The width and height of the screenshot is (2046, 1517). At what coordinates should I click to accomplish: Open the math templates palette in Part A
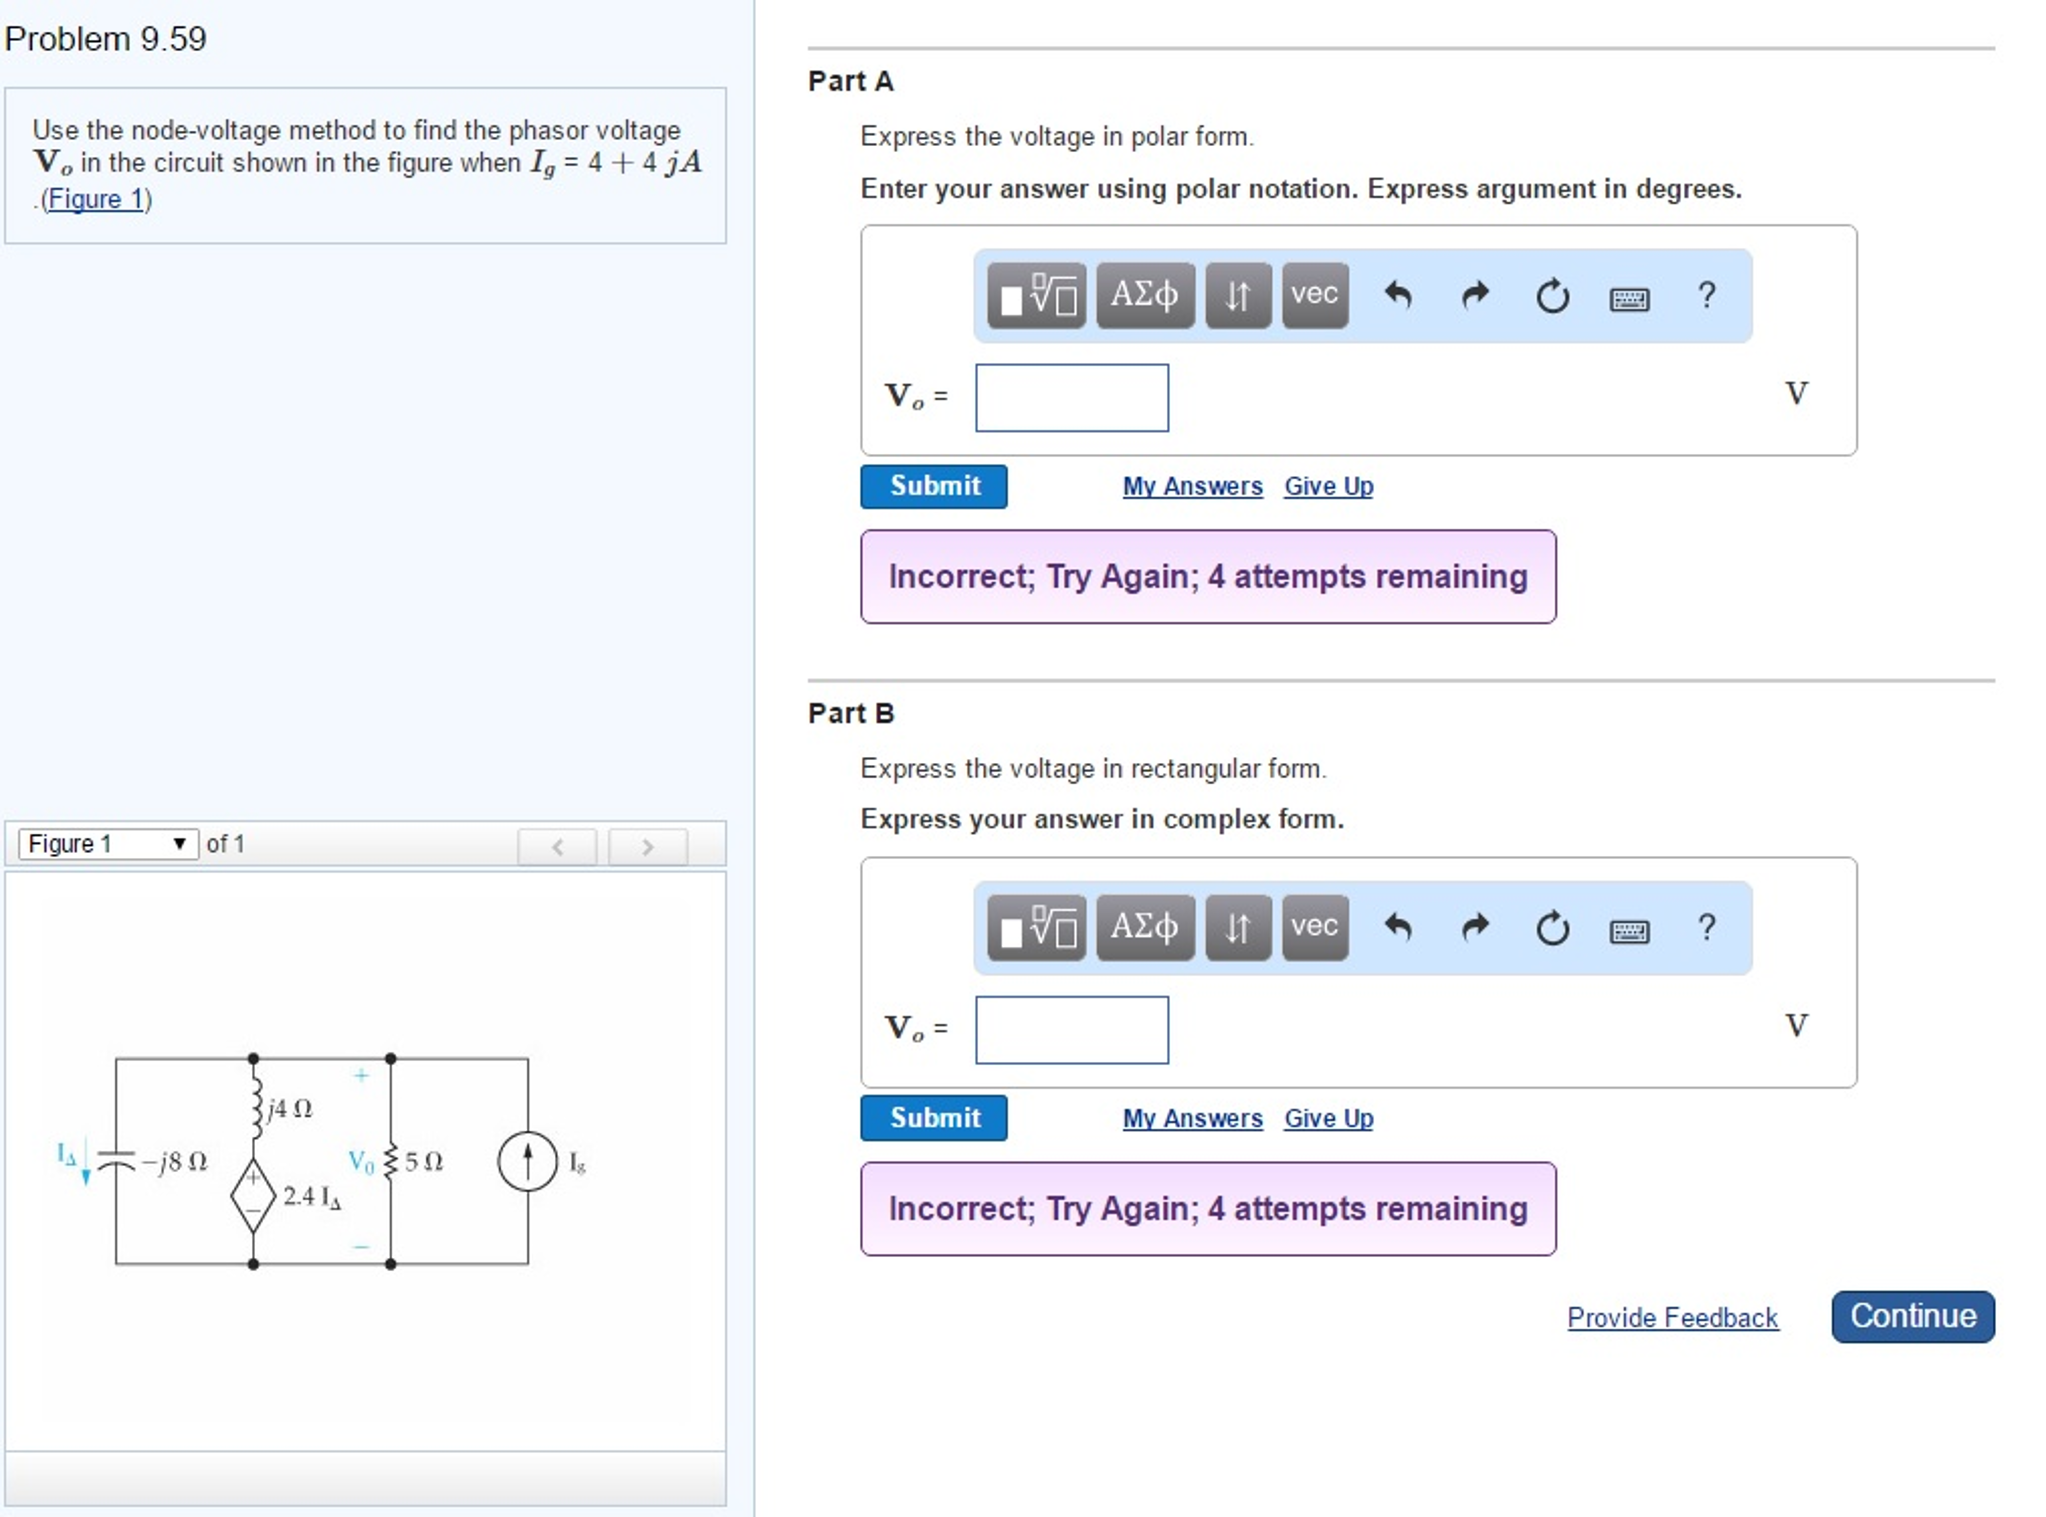1035,293
